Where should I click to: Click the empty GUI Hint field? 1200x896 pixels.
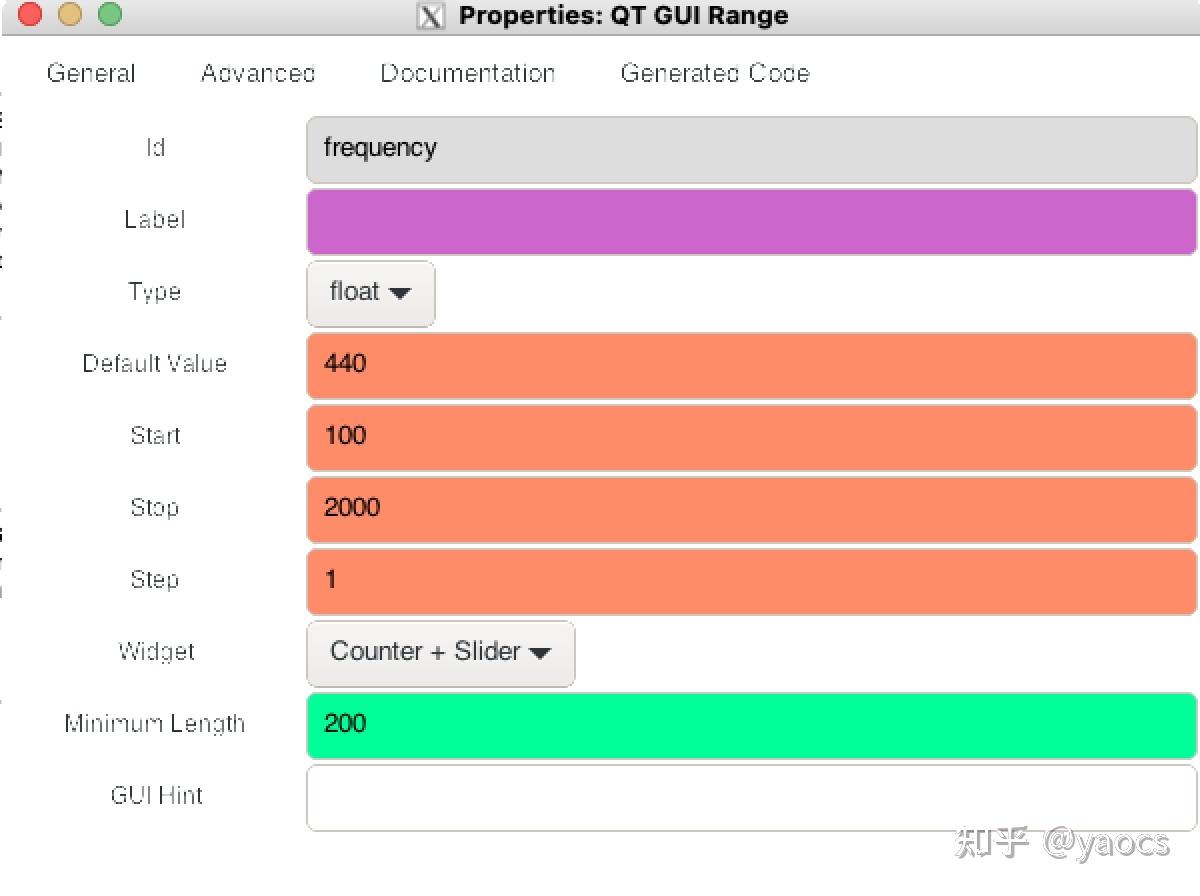[750, 797]
